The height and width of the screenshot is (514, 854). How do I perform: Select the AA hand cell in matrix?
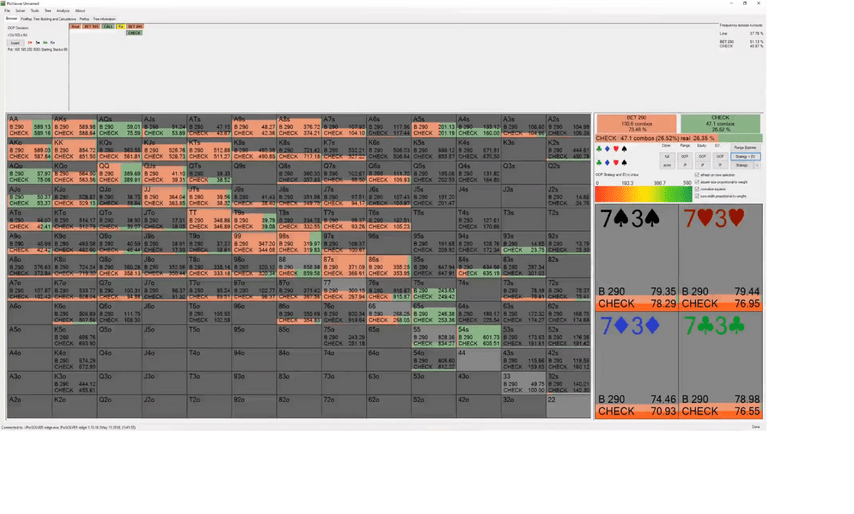tap(29, 126)
